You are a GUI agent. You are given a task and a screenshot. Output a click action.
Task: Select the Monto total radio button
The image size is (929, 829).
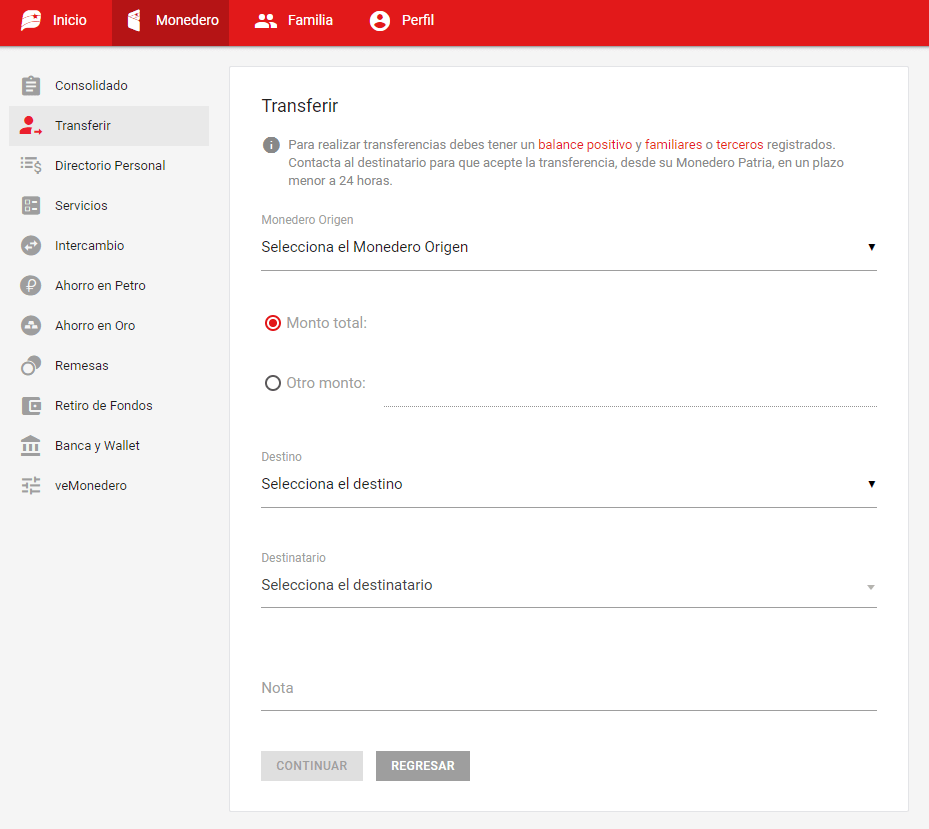273,323
